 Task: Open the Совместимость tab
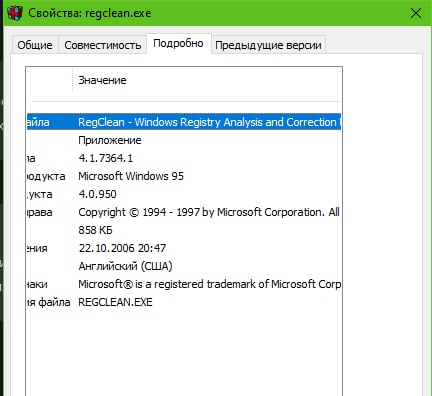103,45
